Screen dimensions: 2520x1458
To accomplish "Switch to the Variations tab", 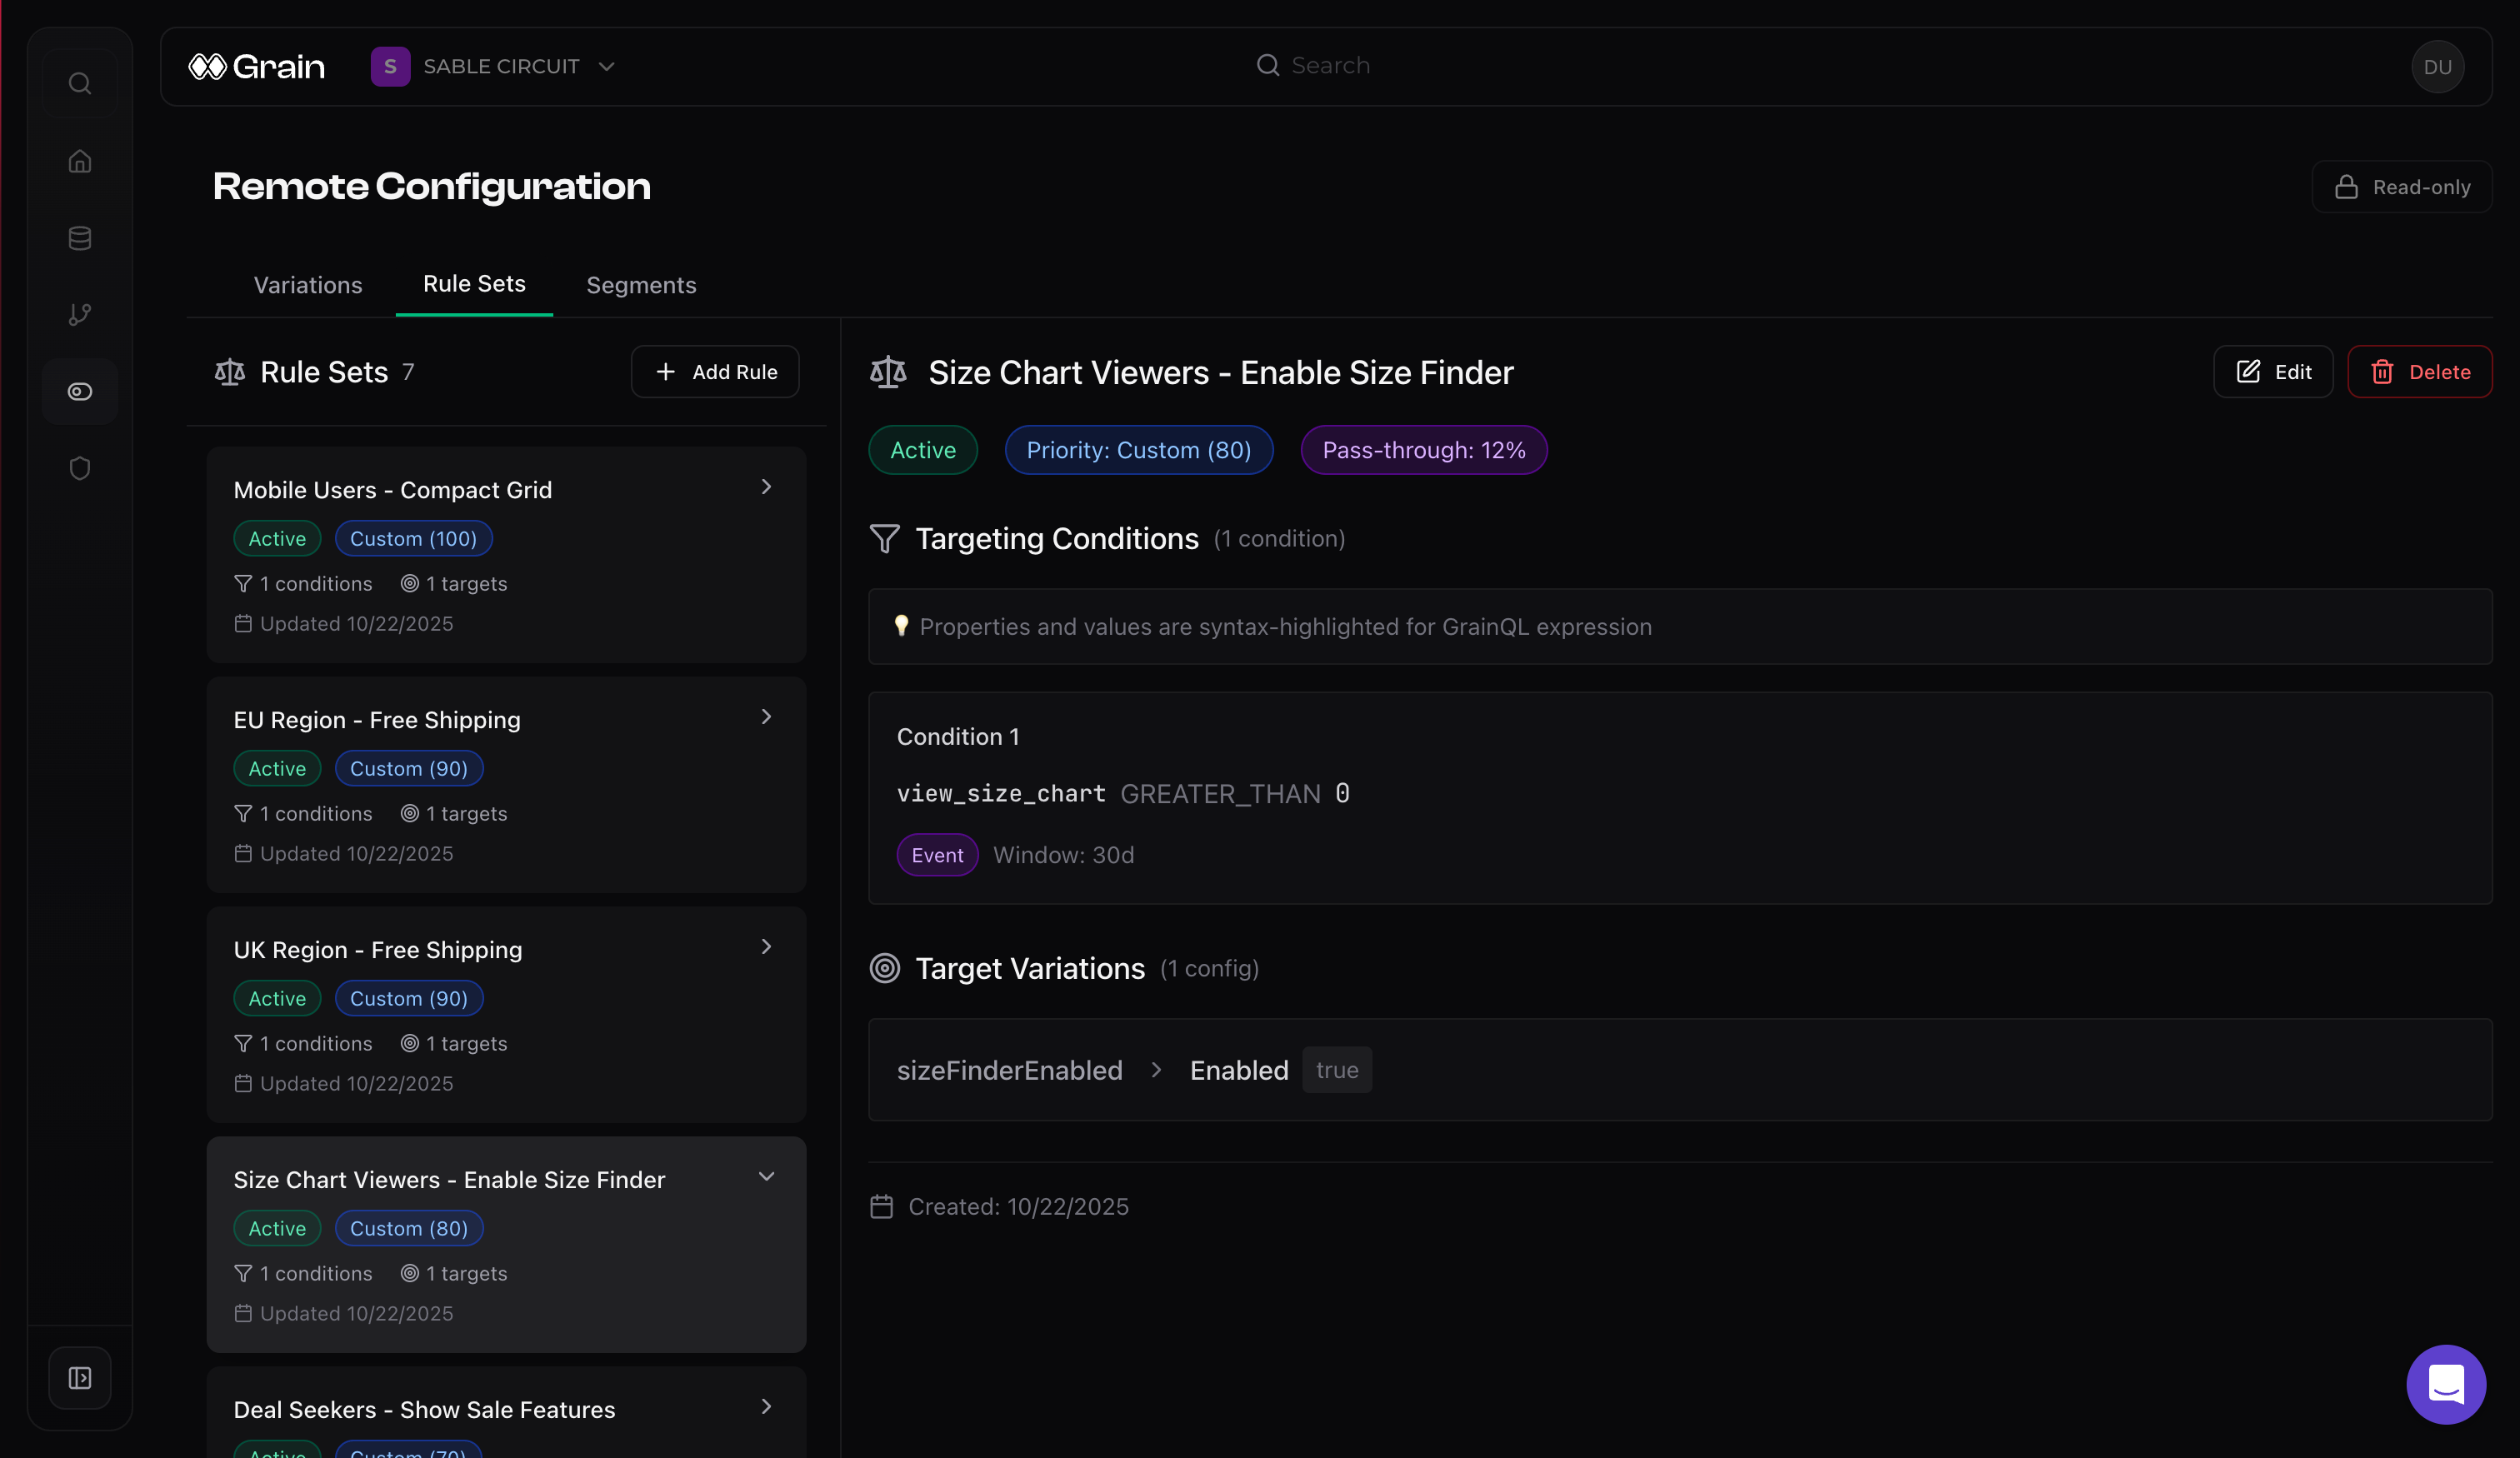I will tap(308, 285).
